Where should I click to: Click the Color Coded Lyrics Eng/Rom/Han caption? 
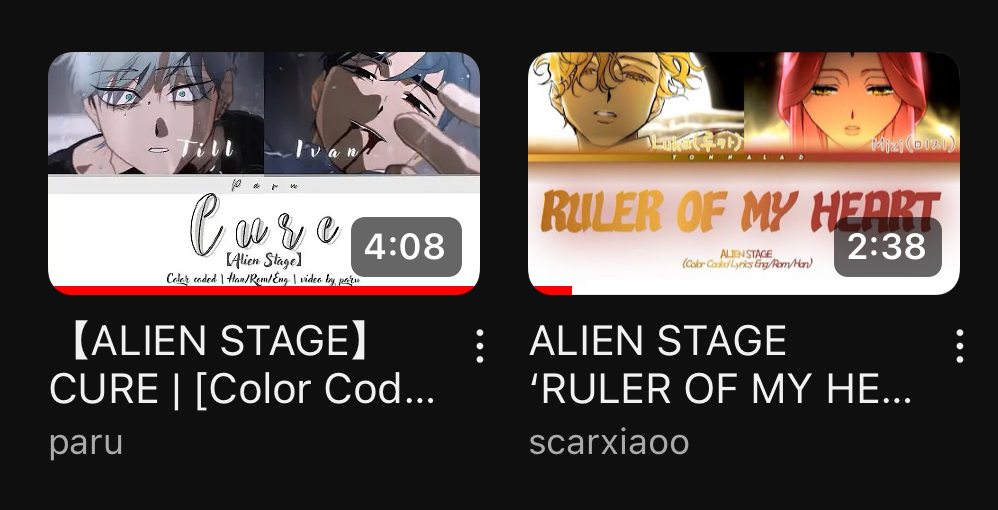pyautogui.click(x=747, y=264)
